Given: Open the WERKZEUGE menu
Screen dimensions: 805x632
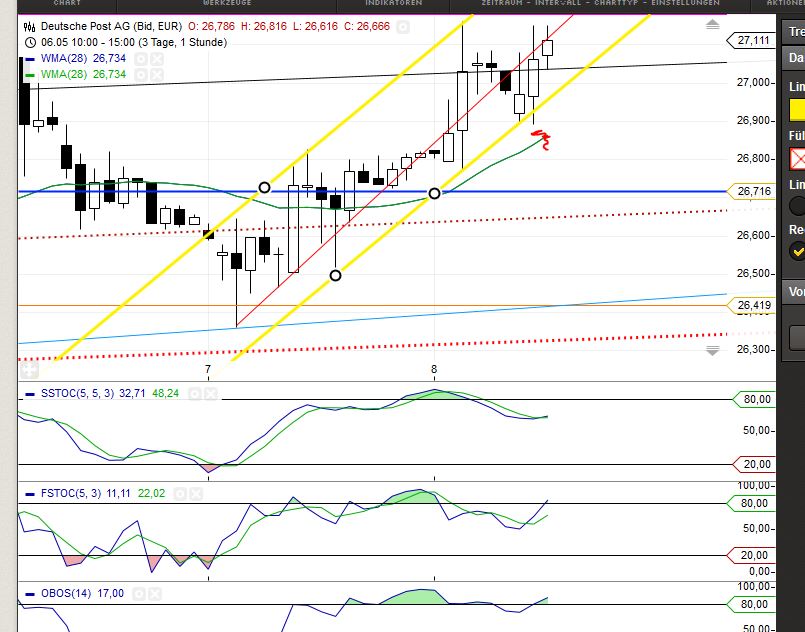Looking at the screenshot, I should pos(227,3).
